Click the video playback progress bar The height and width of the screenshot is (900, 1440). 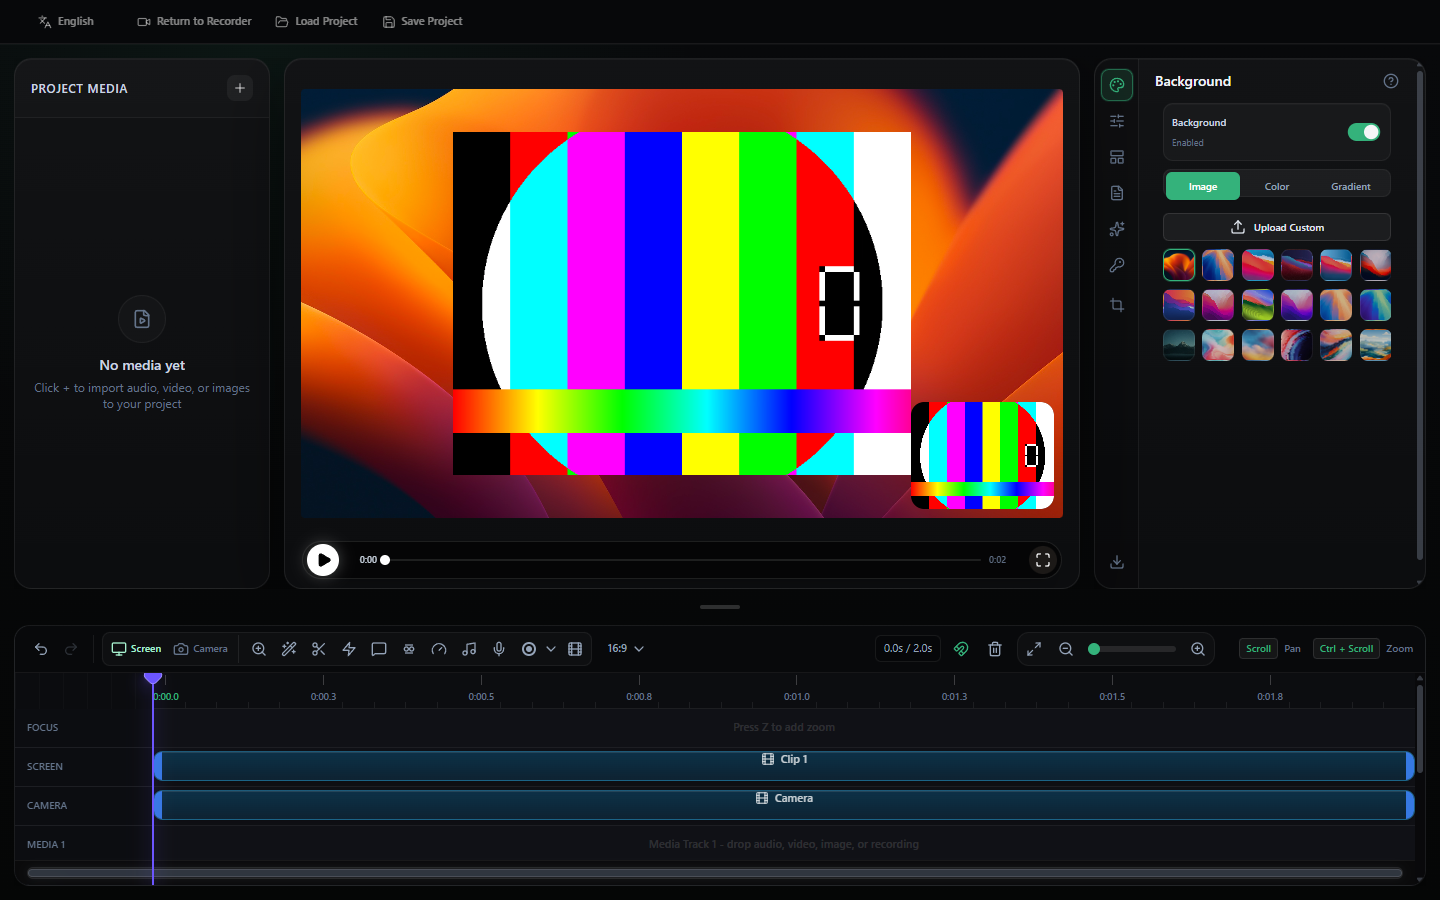click(x=683, y=560)
